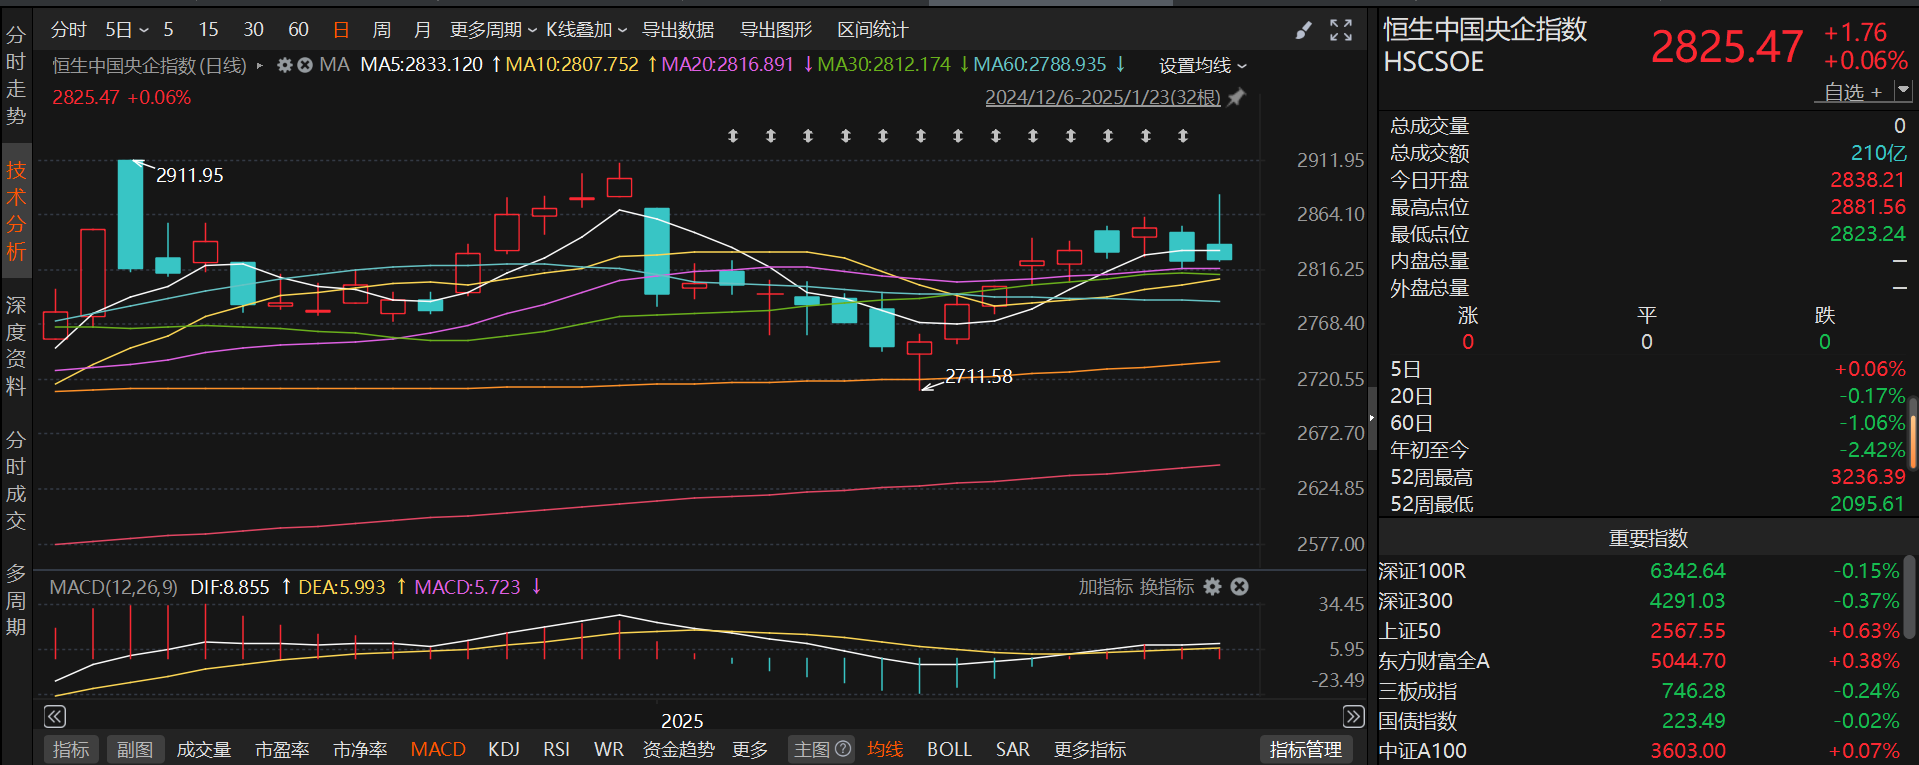1919x765 pixels.
Task: Toggle the MACD sub-chart indicator
Action: point(438,749)
